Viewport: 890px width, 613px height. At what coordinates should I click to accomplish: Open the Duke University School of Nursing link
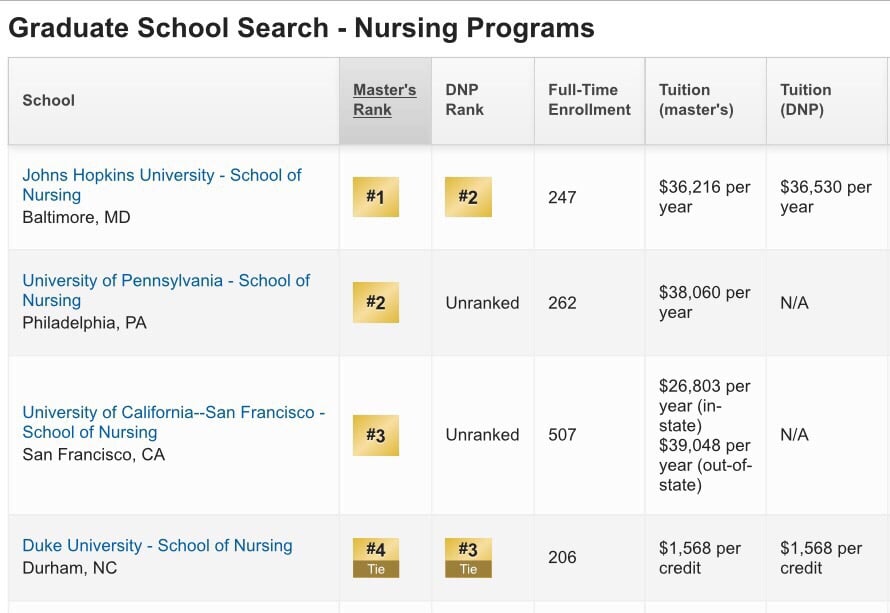(160, 545)
